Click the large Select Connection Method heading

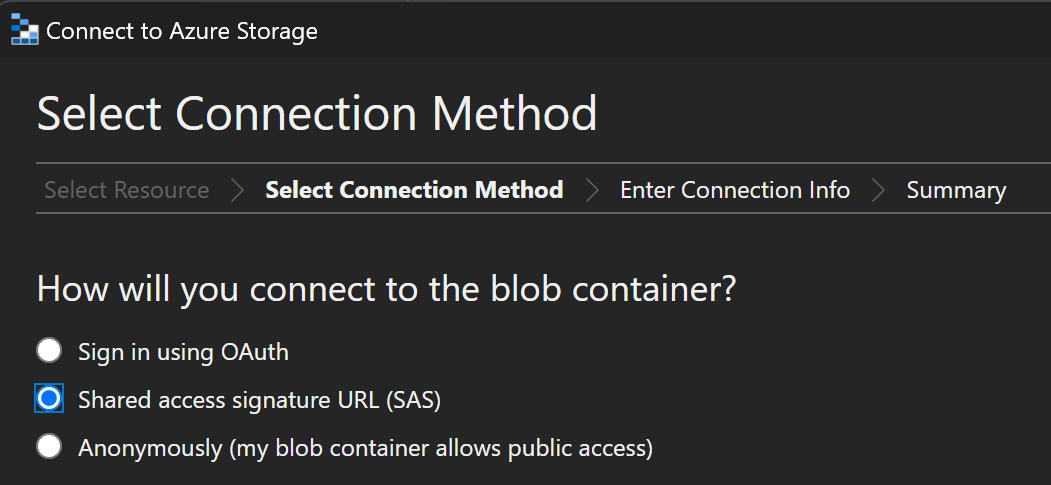coord(317,114)
